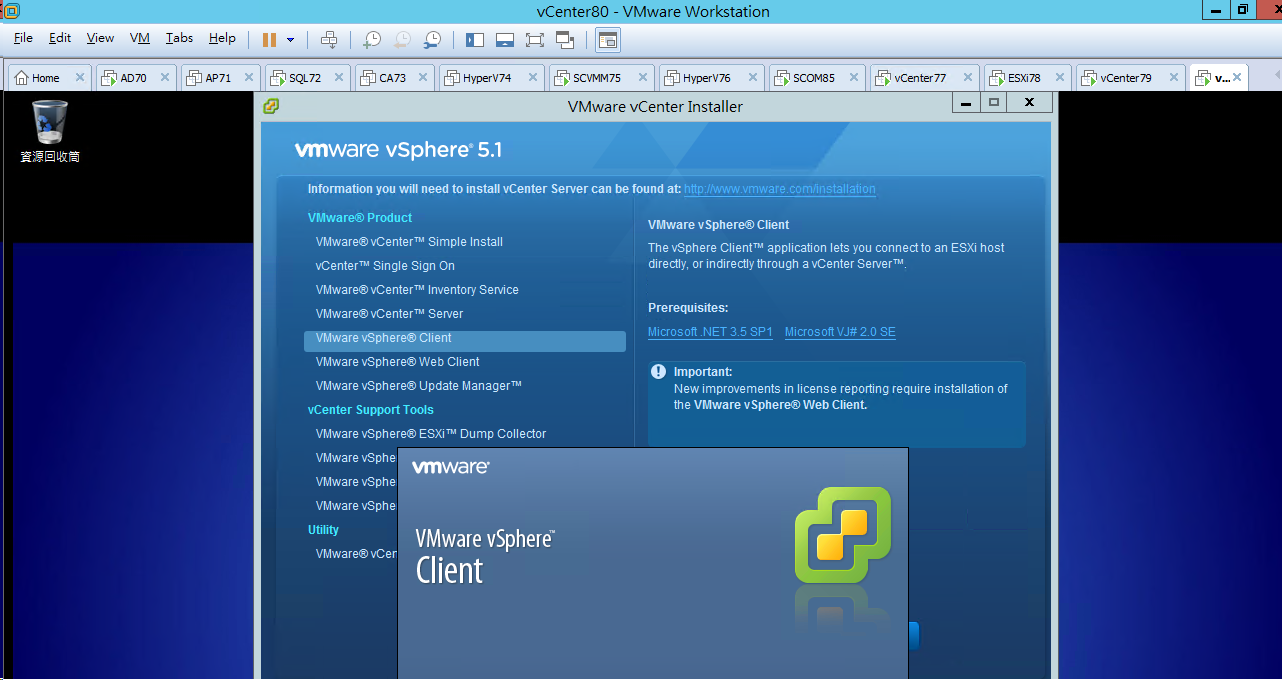Click the vCenter Installer title bar icon

click(271, 106)
